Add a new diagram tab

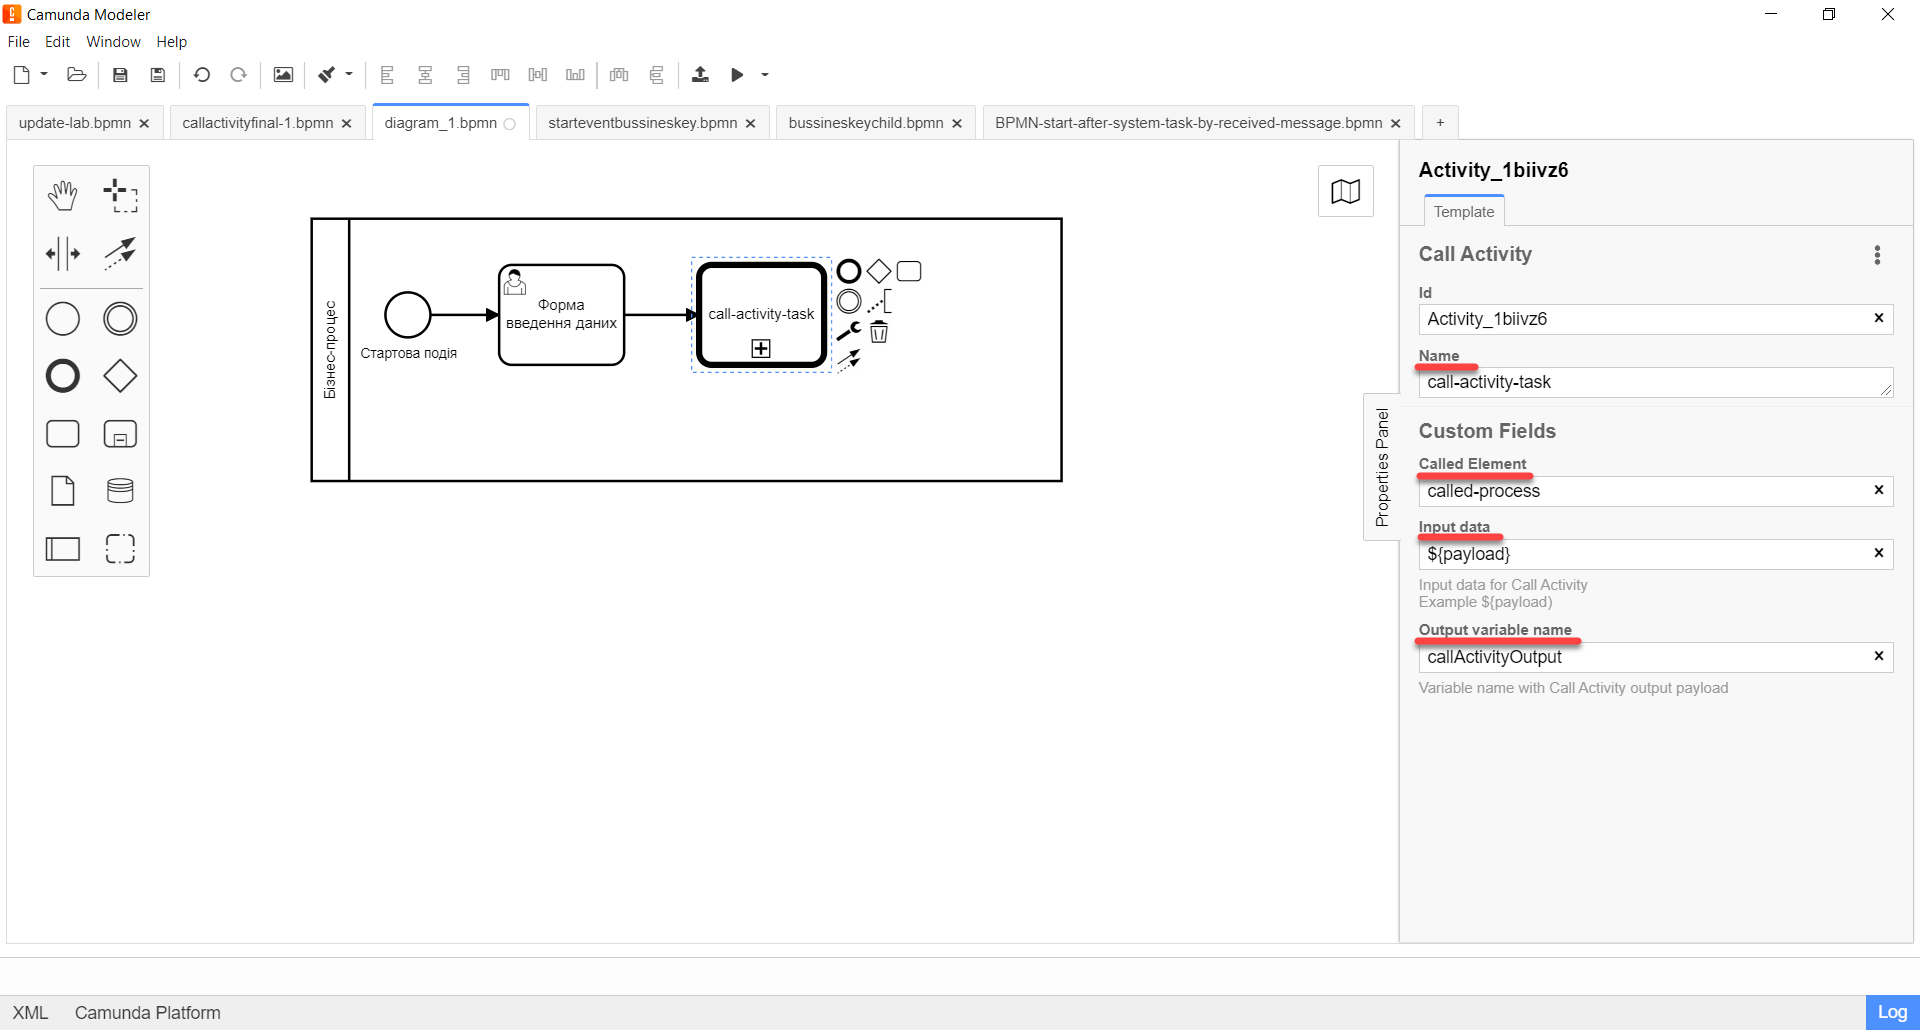(x=1440, y=123)
